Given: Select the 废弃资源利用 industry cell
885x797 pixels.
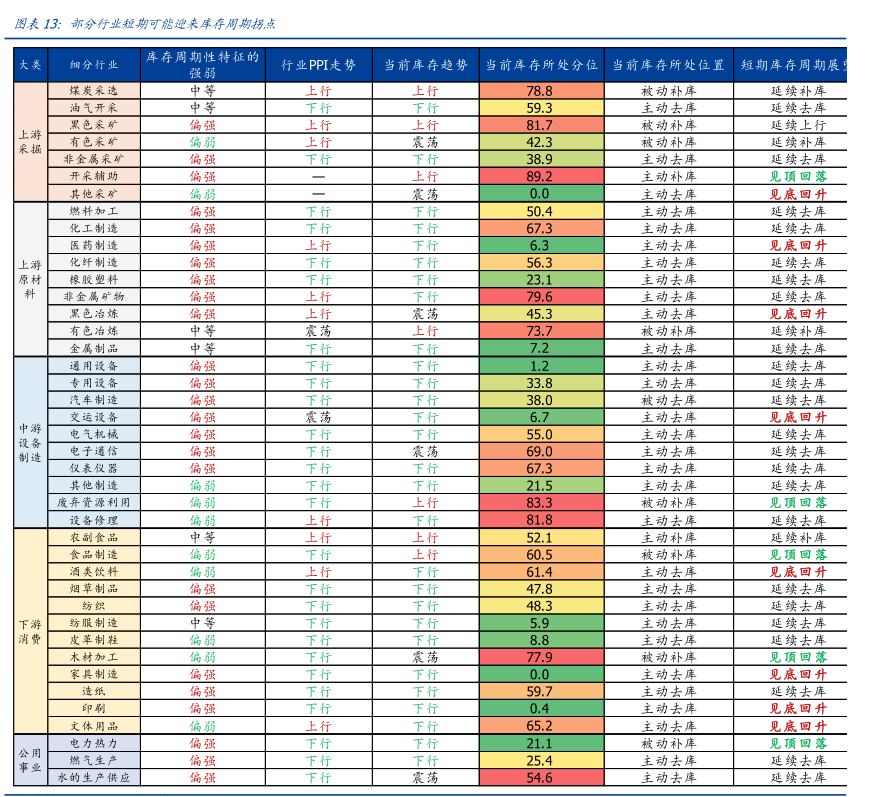Looking at the screenshot, I should pyautogui.click(x=94, y=503).
